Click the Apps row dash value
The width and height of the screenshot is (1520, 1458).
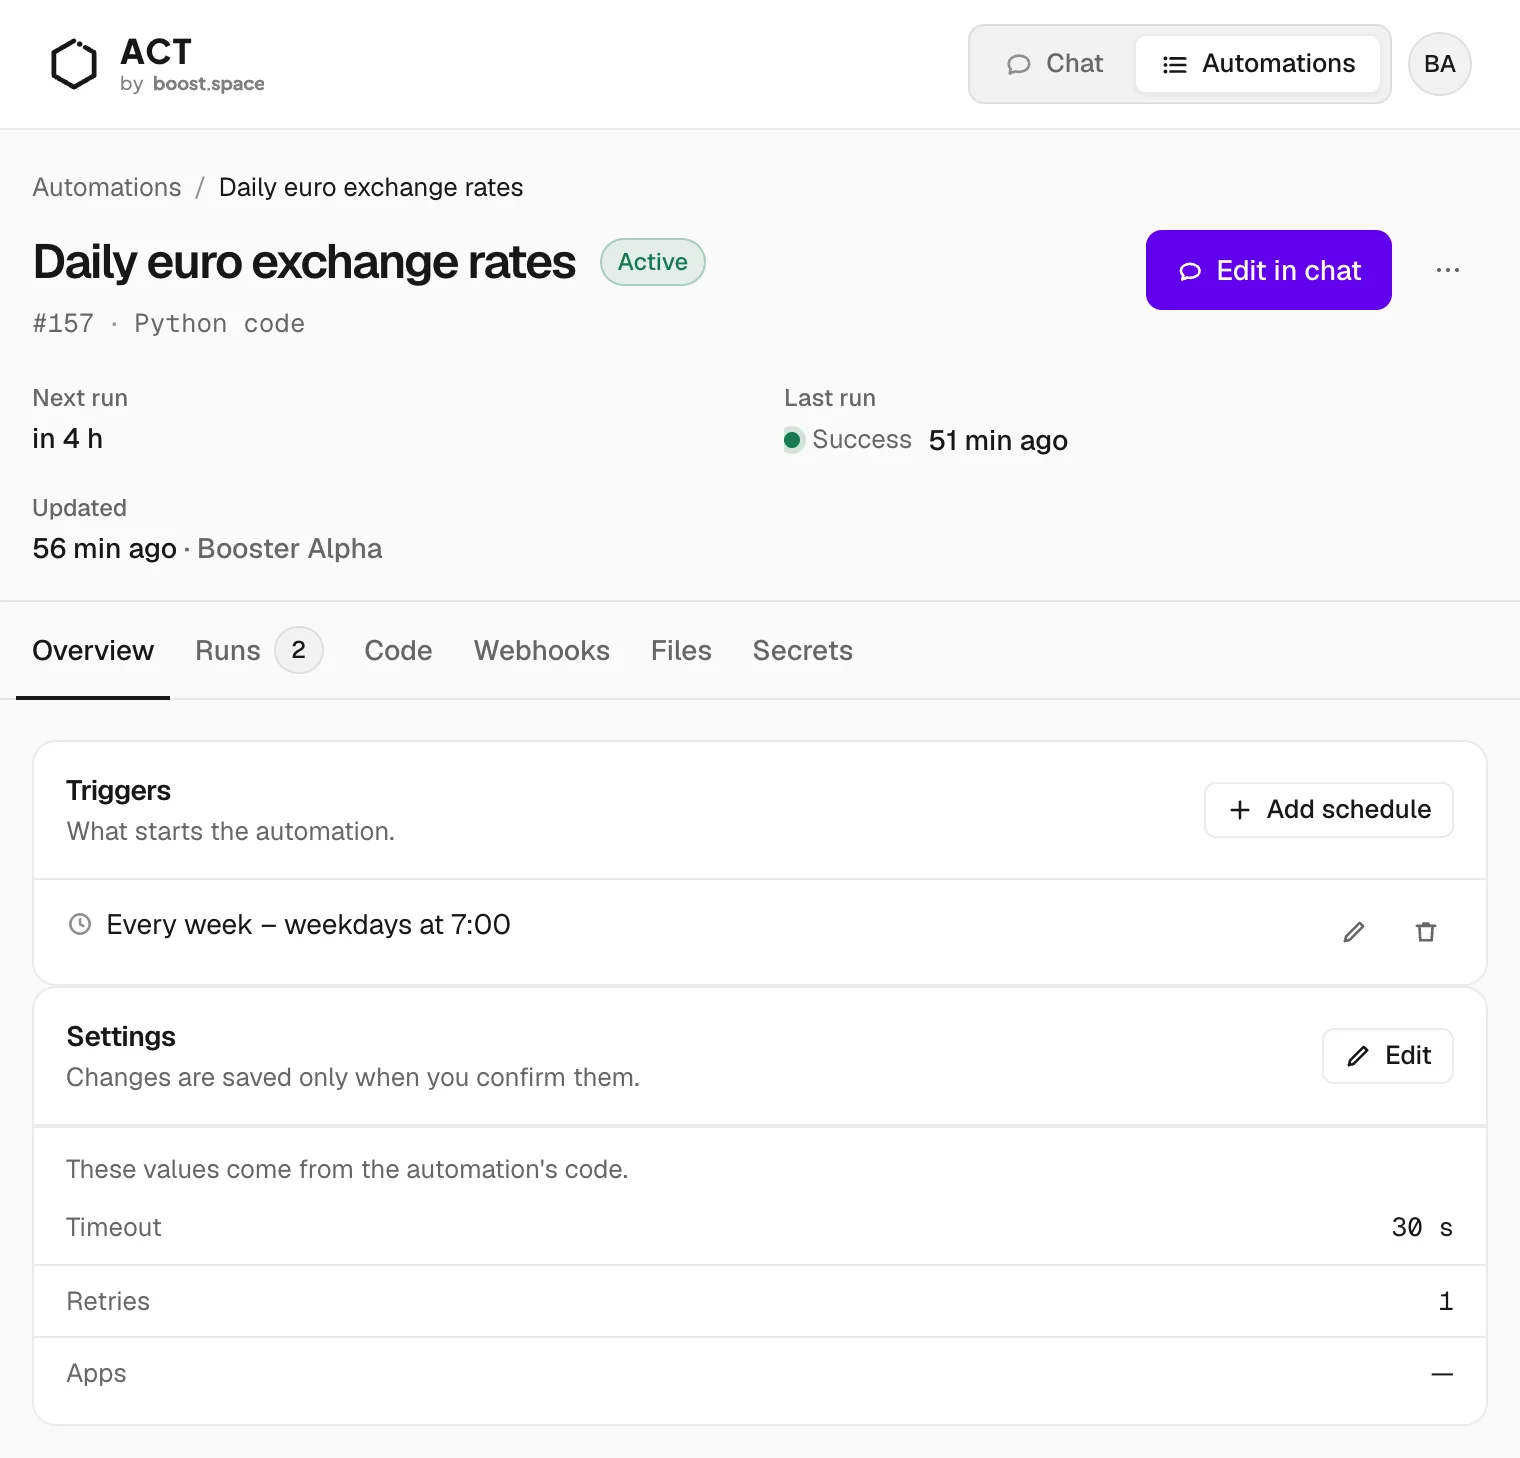(1442, 1374)
